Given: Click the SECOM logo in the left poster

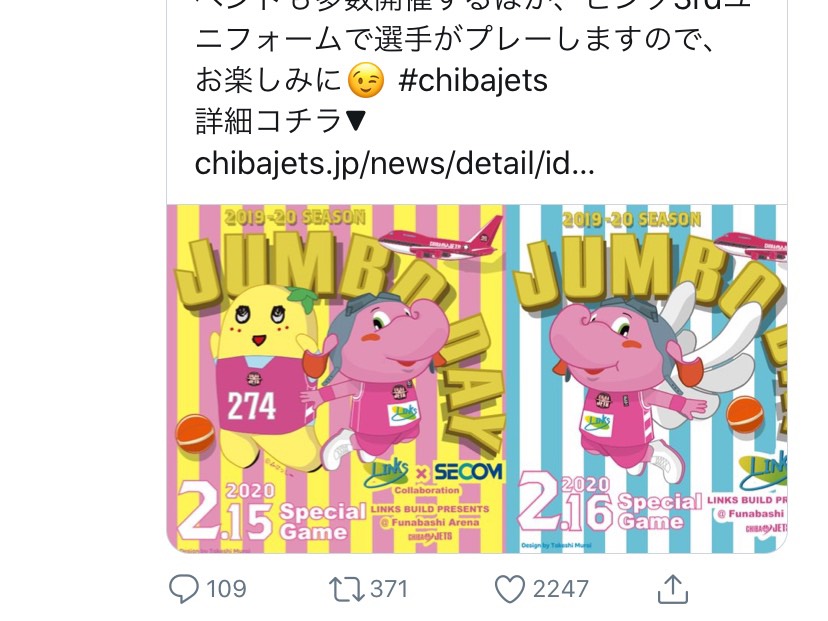Looking at the screenshot, I should tap(468, 472).
